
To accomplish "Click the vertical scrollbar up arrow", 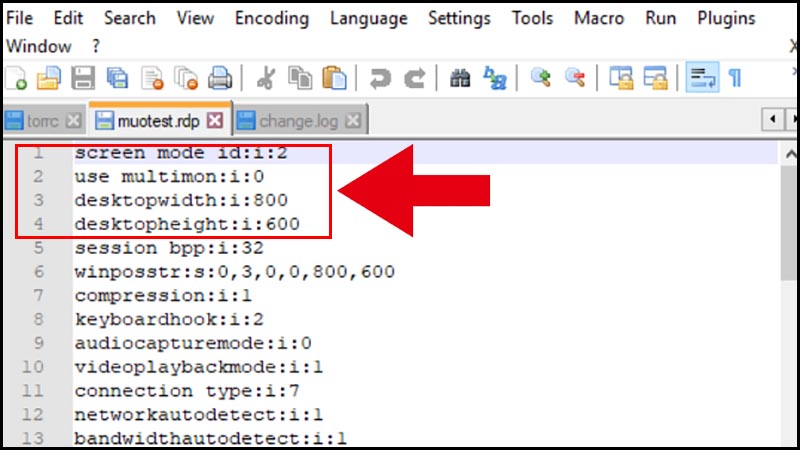I will click(790, 154).
